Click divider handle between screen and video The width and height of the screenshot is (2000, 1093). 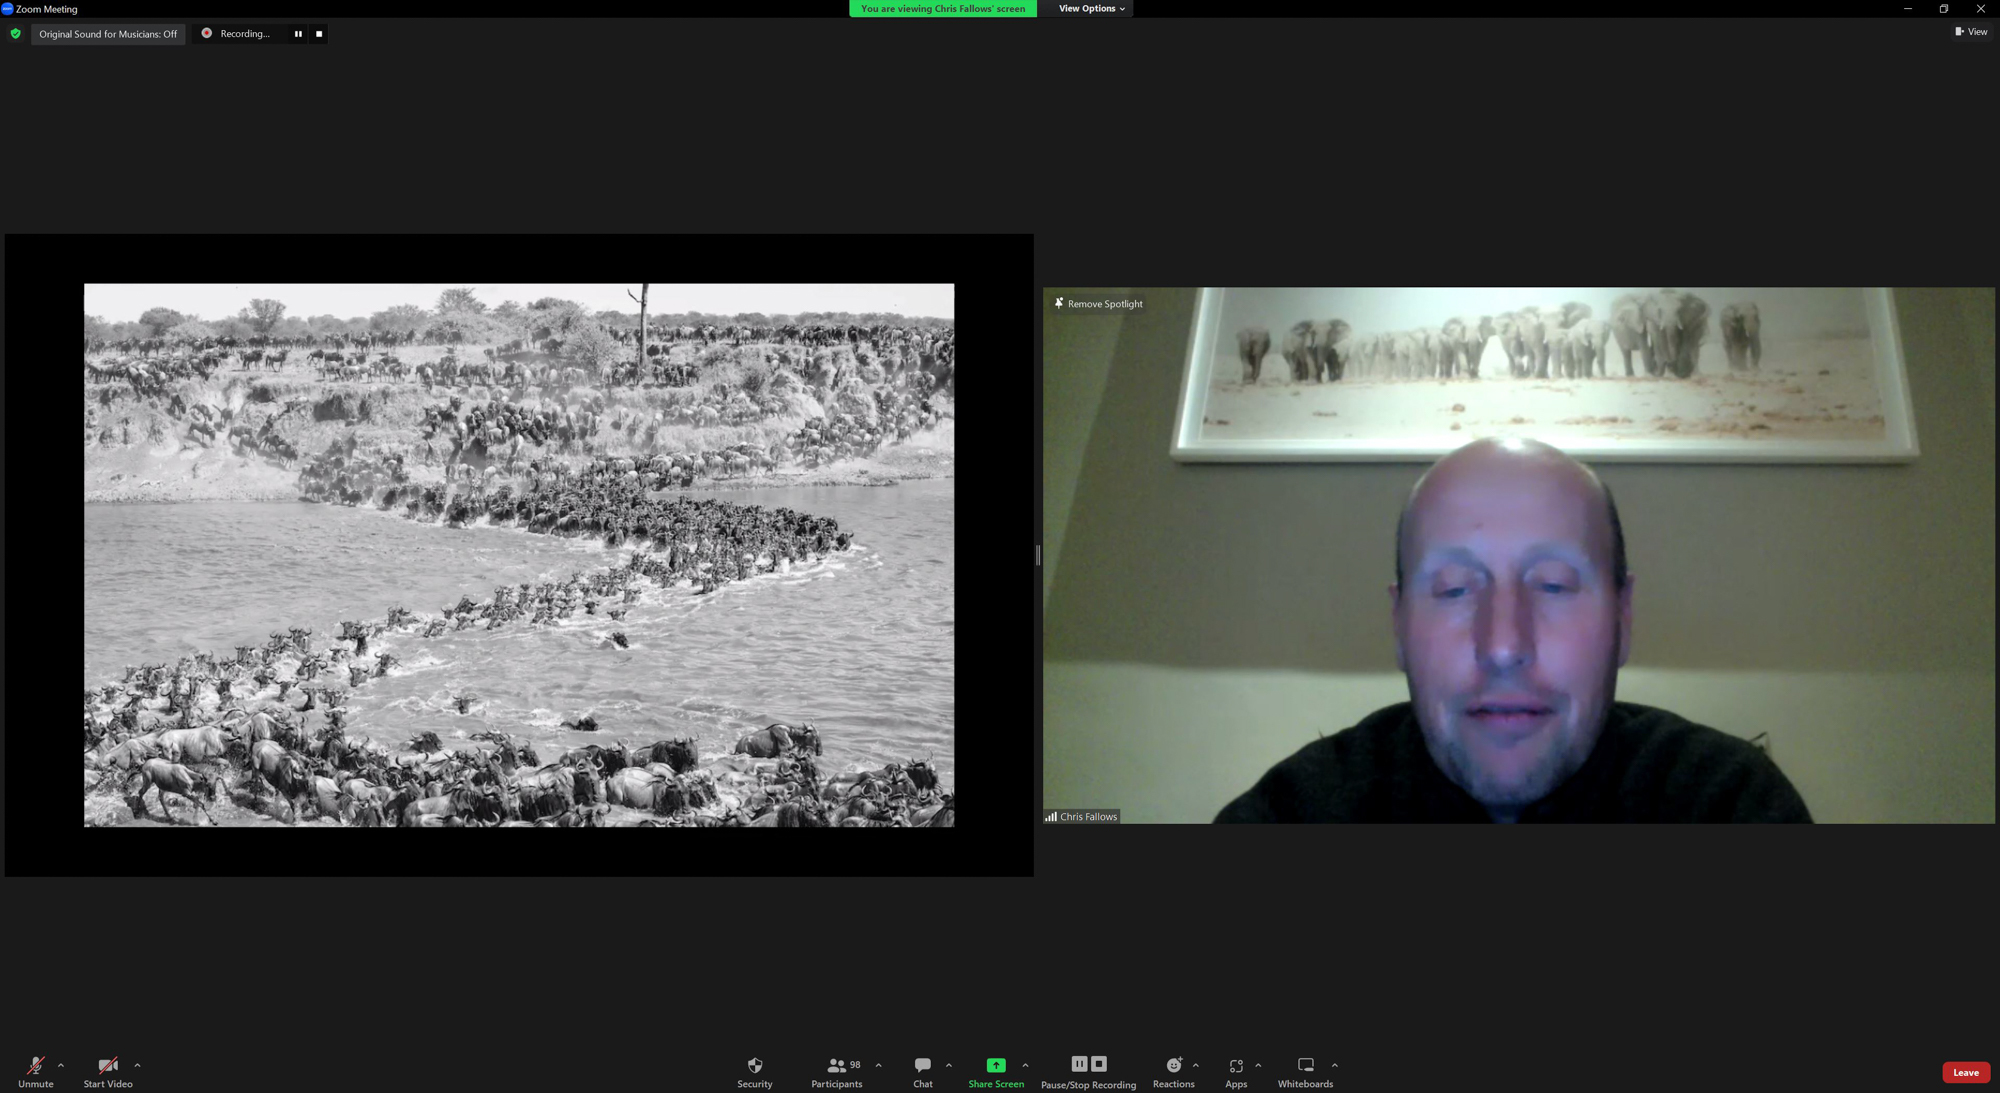coord(1038,555)
